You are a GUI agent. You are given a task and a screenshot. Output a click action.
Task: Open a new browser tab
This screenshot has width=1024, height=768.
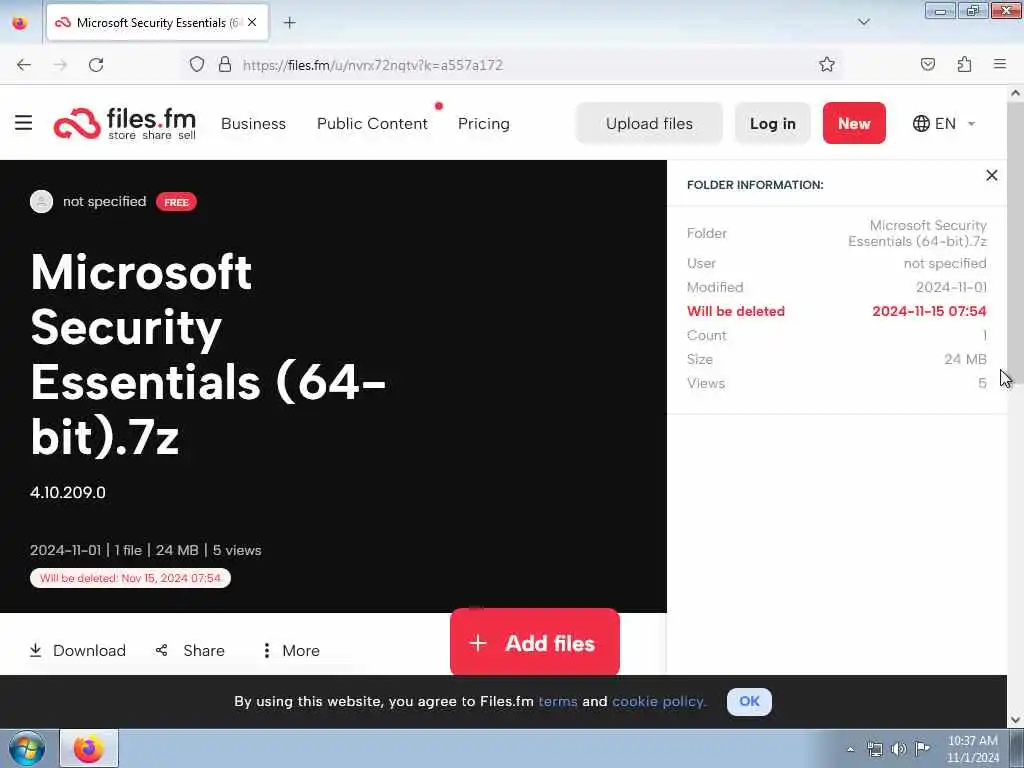[x=289, y=23]
